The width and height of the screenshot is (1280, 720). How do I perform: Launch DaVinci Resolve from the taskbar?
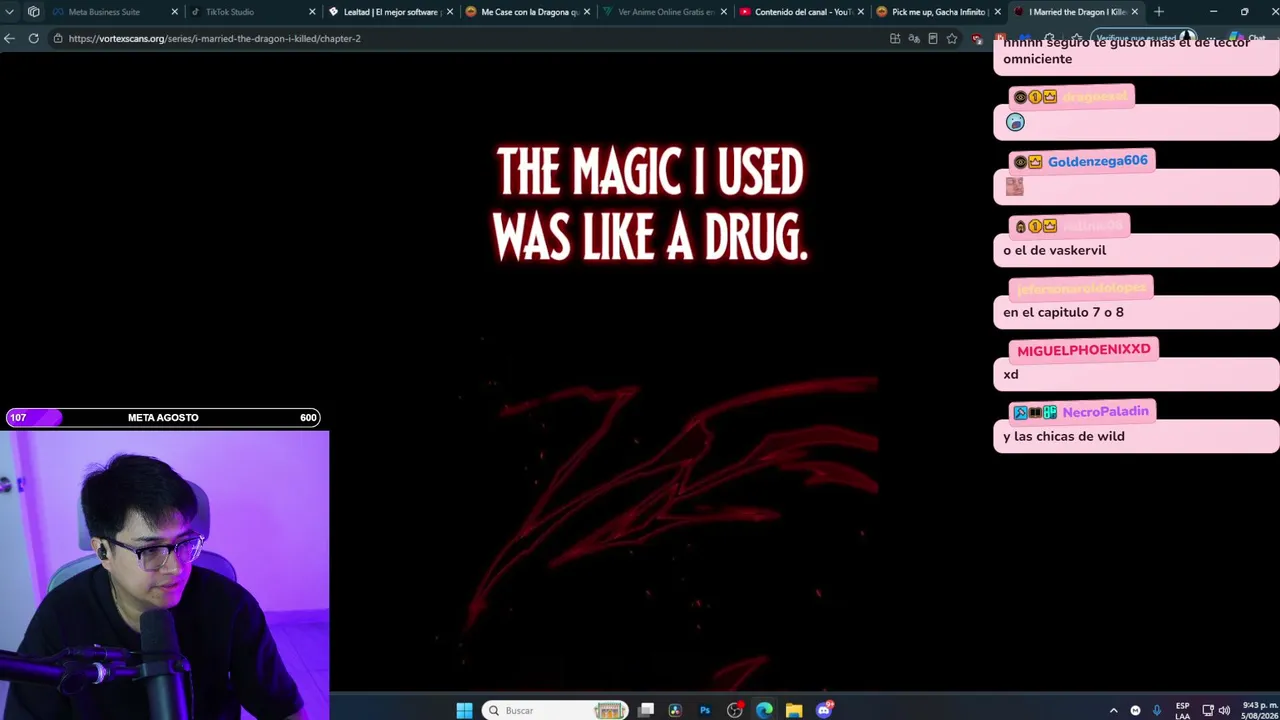(x=675, y=710)
